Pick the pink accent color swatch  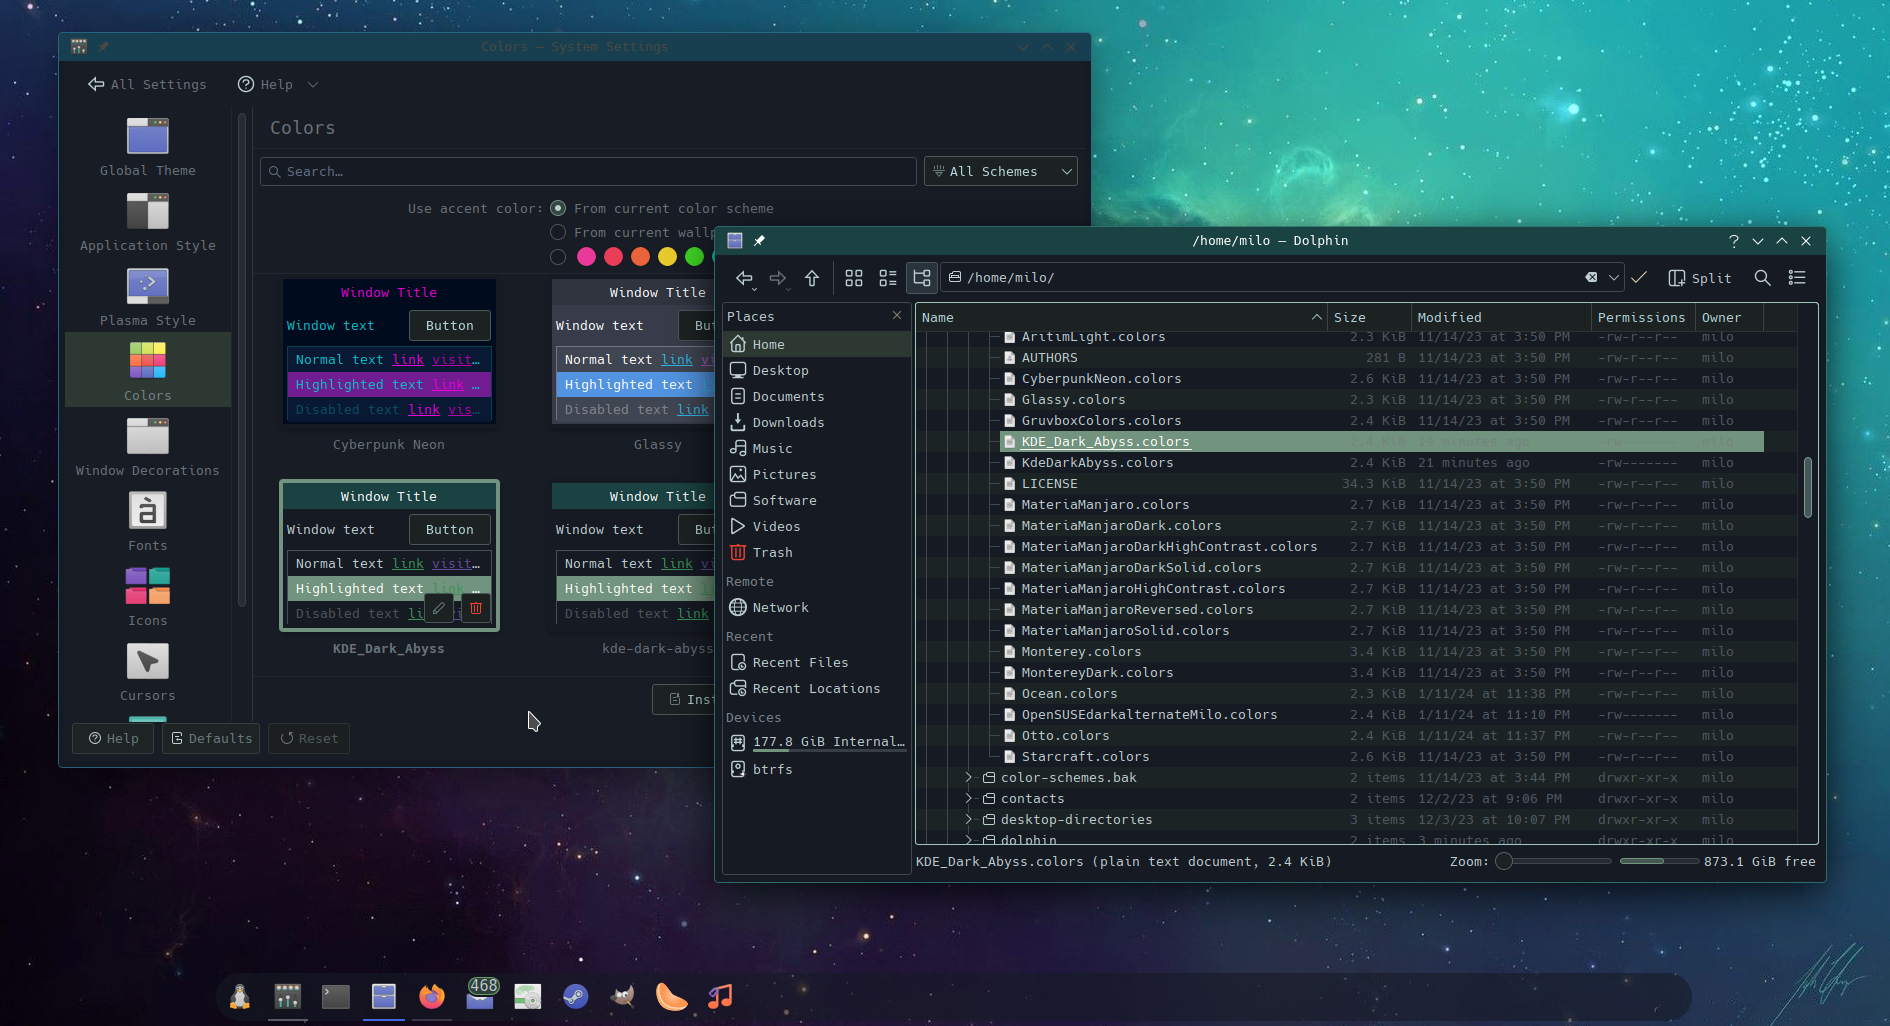click(586, 257)
